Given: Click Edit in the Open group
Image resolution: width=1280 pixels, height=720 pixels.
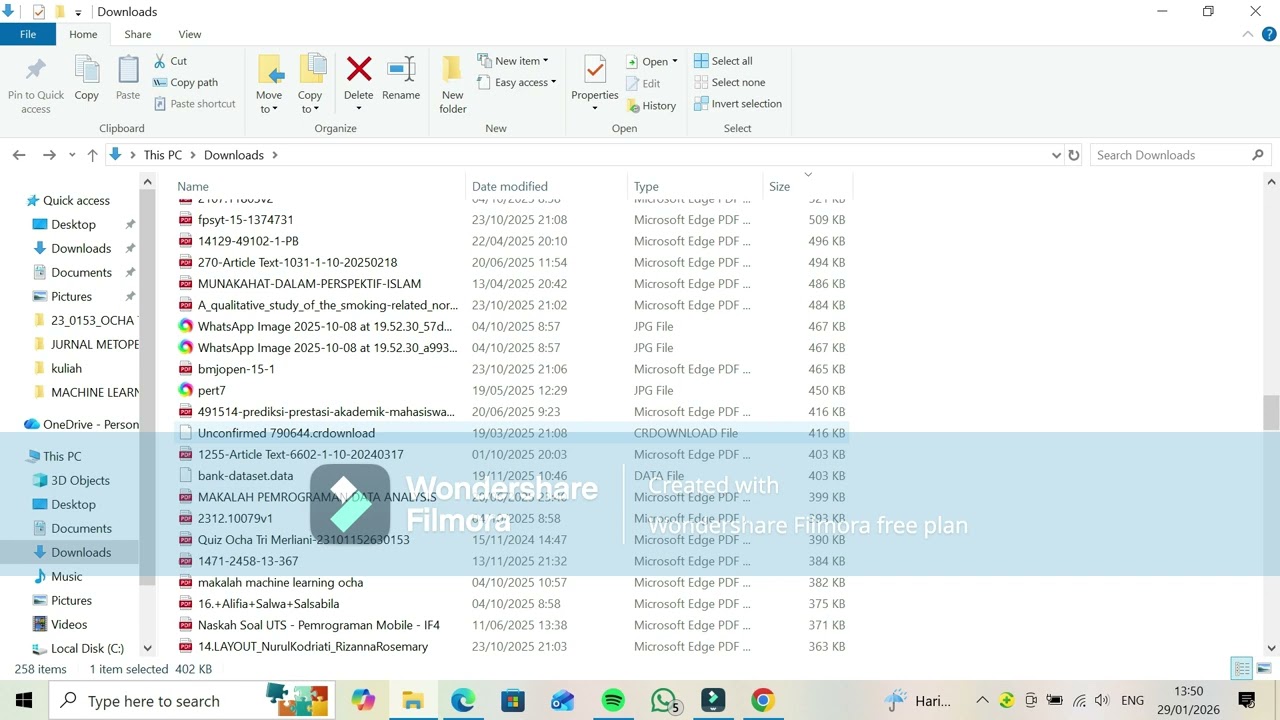Looking at the screenshot, I should 643,84.
